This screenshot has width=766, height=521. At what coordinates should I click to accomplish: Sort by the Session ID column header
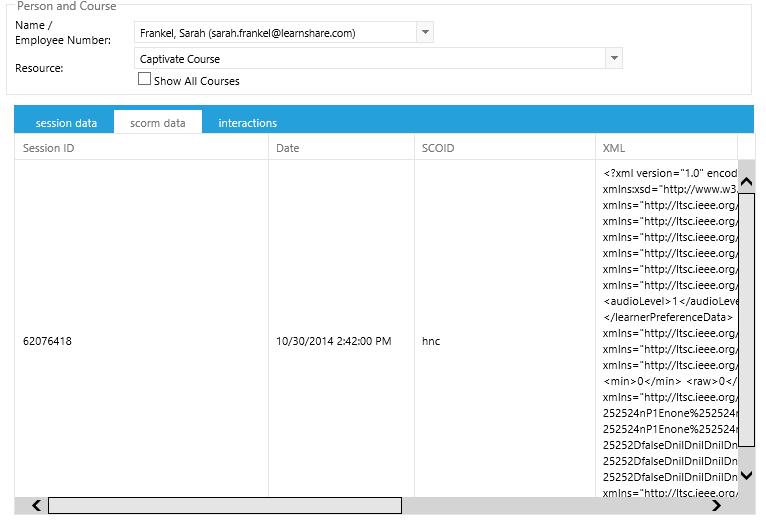tap(140, 148)
